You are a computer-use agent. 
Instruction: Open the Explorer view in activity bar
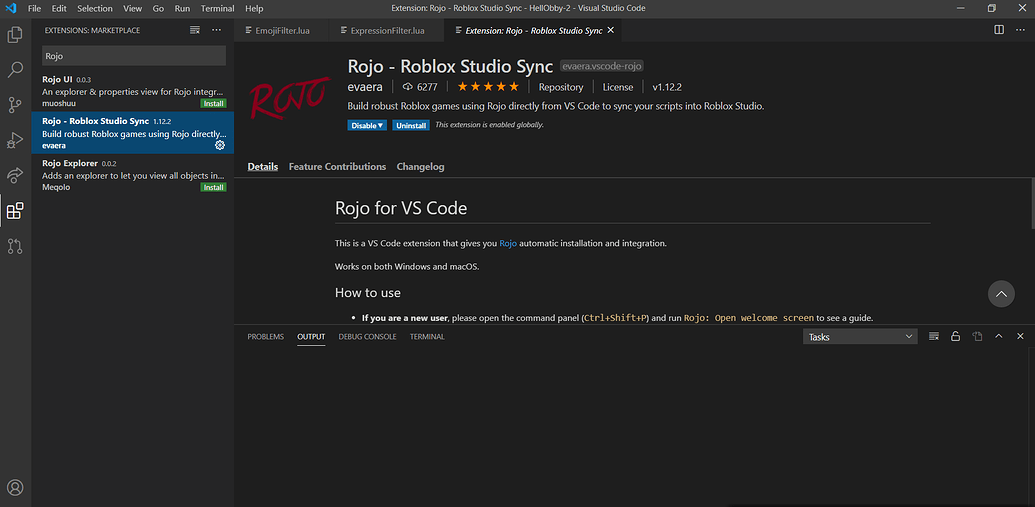(15, 34)
